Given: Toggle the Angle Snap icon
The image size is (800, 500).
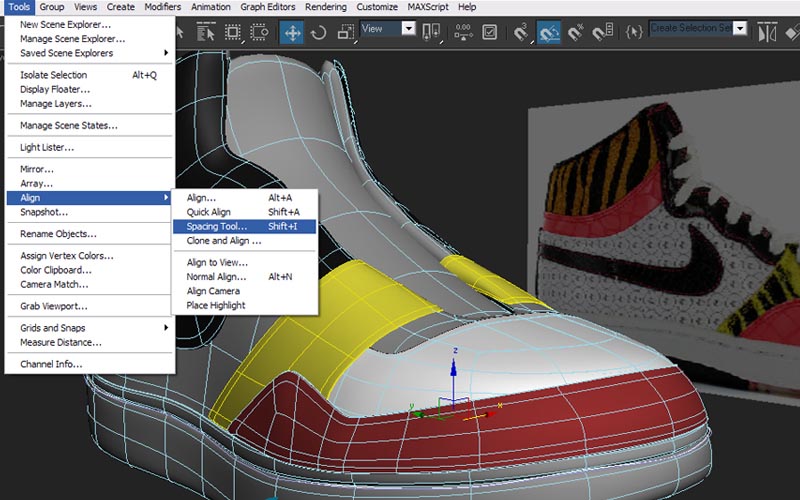Looking at the screenshot, I should [549, 33].
